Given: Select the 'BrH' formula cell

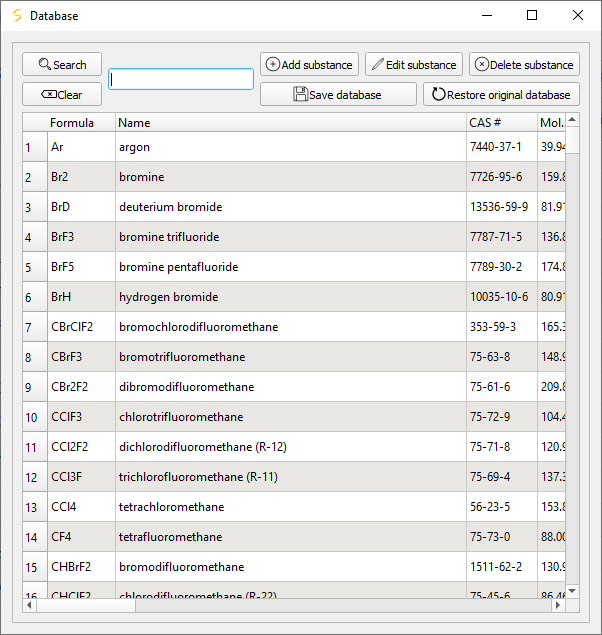Looking at the screenshot, I should pos(81,297).
